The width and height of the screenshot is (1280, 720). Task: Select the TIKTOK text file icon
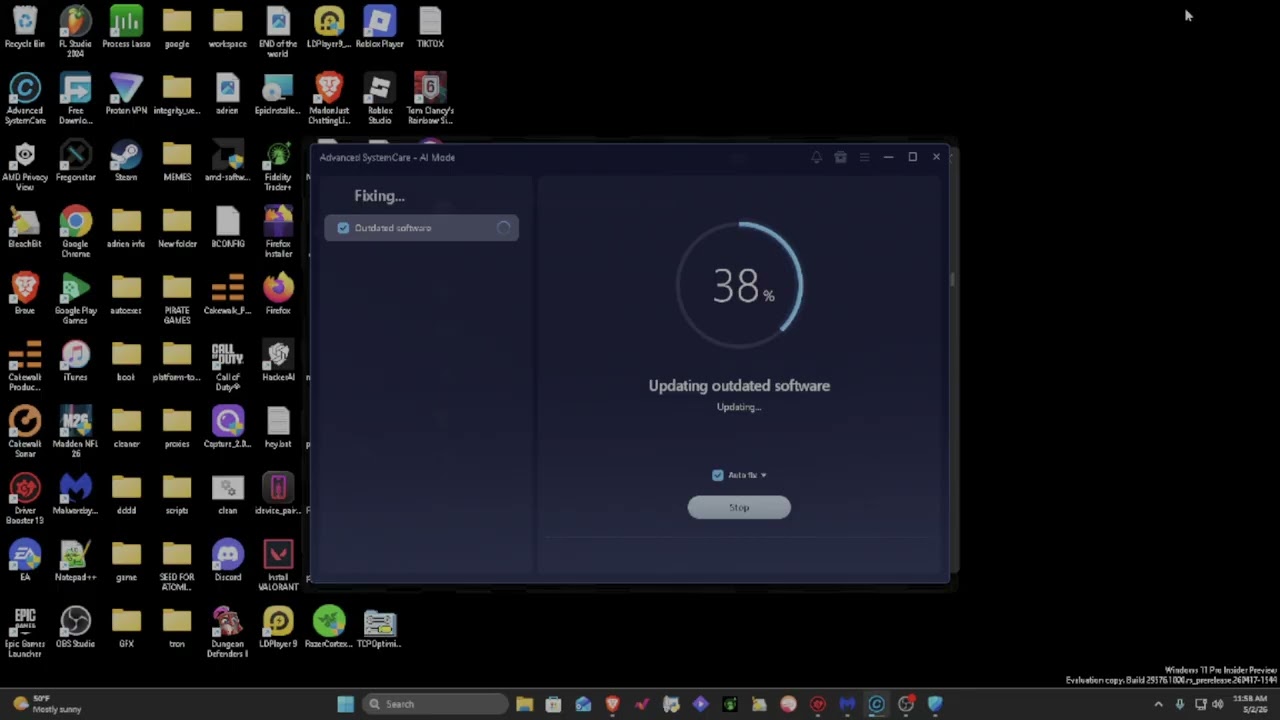tap(430, 28)
